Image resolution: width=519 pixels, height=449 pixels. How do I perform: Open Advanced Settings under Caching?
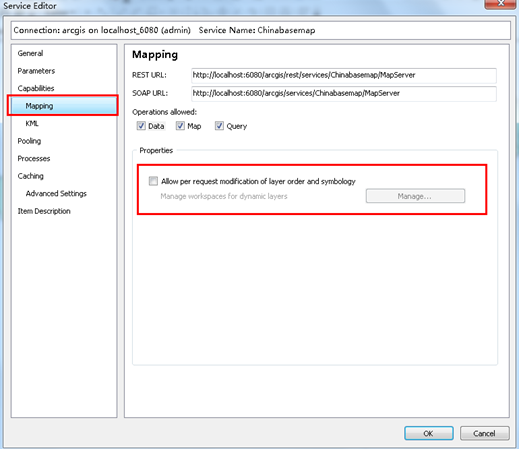(x=56, y=194)
